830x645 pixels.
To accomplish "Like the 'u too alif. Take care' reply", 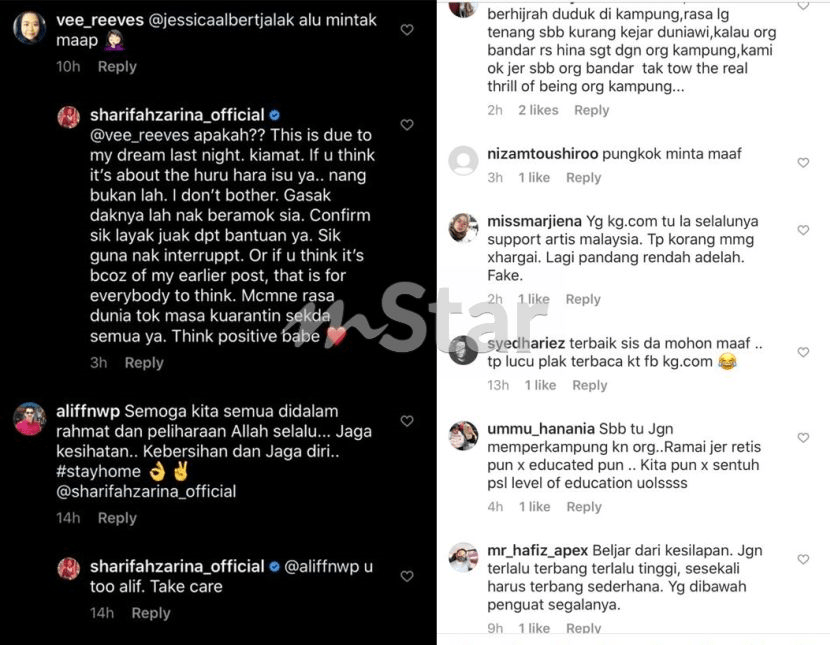I will click(407, 576).
